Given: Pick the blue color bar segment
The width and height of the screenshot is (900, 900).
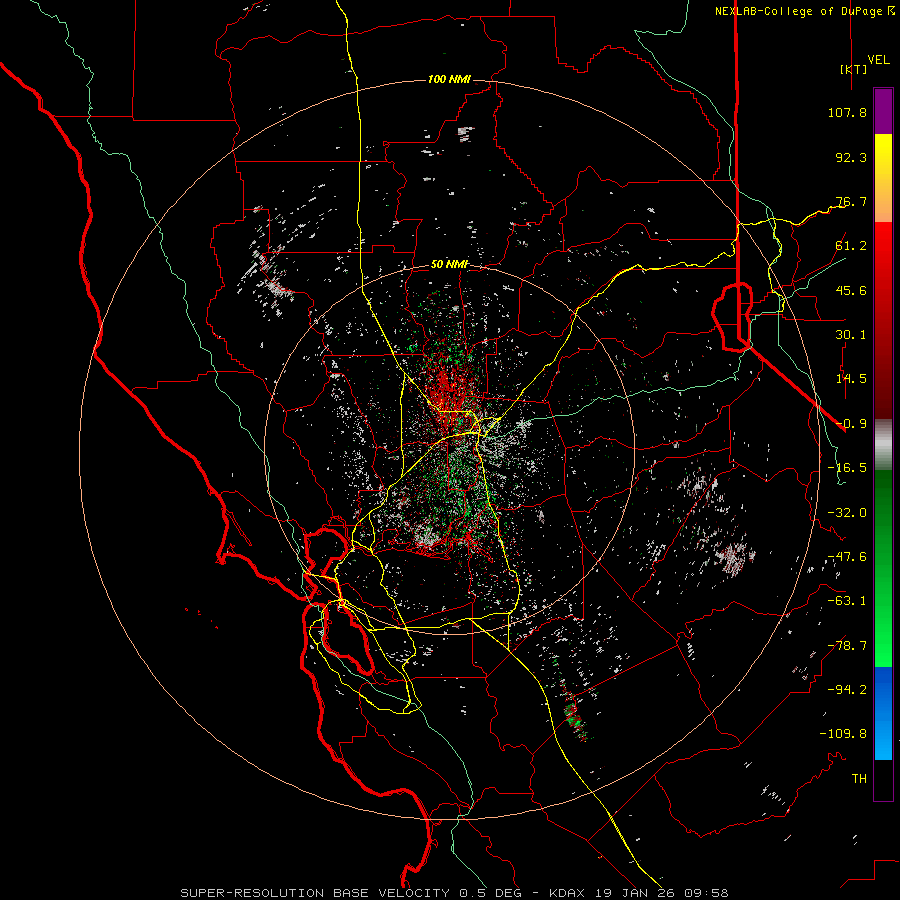Looking at the screenshot, I should [x=883, y=713].
